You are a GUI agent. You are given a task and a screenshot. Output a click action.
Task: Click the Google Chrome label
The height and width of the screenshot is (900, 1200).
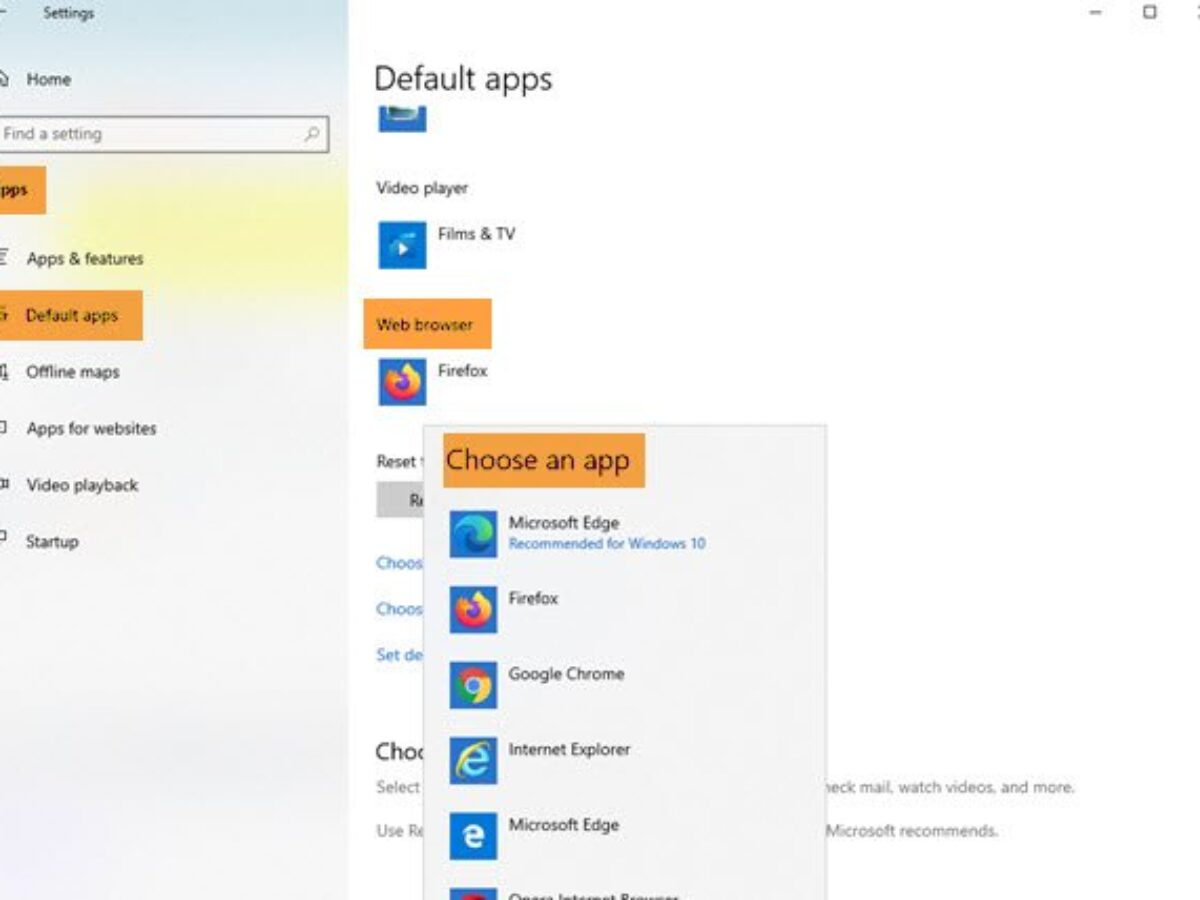(x=566, y=674)
